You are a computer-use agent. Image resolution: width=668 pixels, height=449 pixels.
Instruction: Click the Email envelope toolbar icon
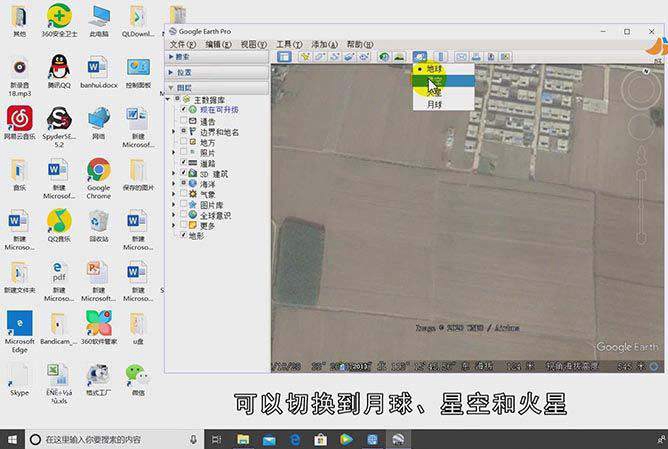pyautogui.click(x=461, y=57)
